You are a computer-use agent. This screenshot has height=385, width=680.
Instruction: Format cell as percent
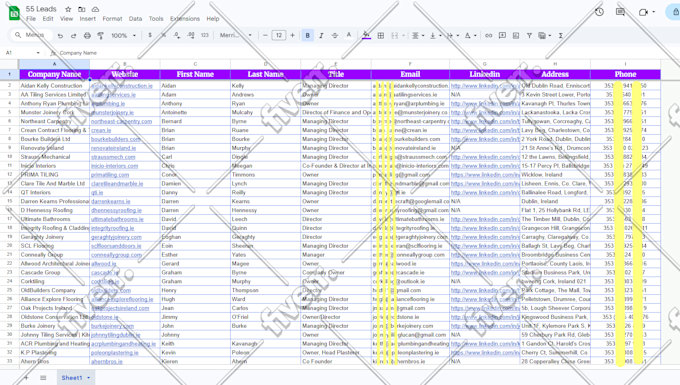click(163, 35)
